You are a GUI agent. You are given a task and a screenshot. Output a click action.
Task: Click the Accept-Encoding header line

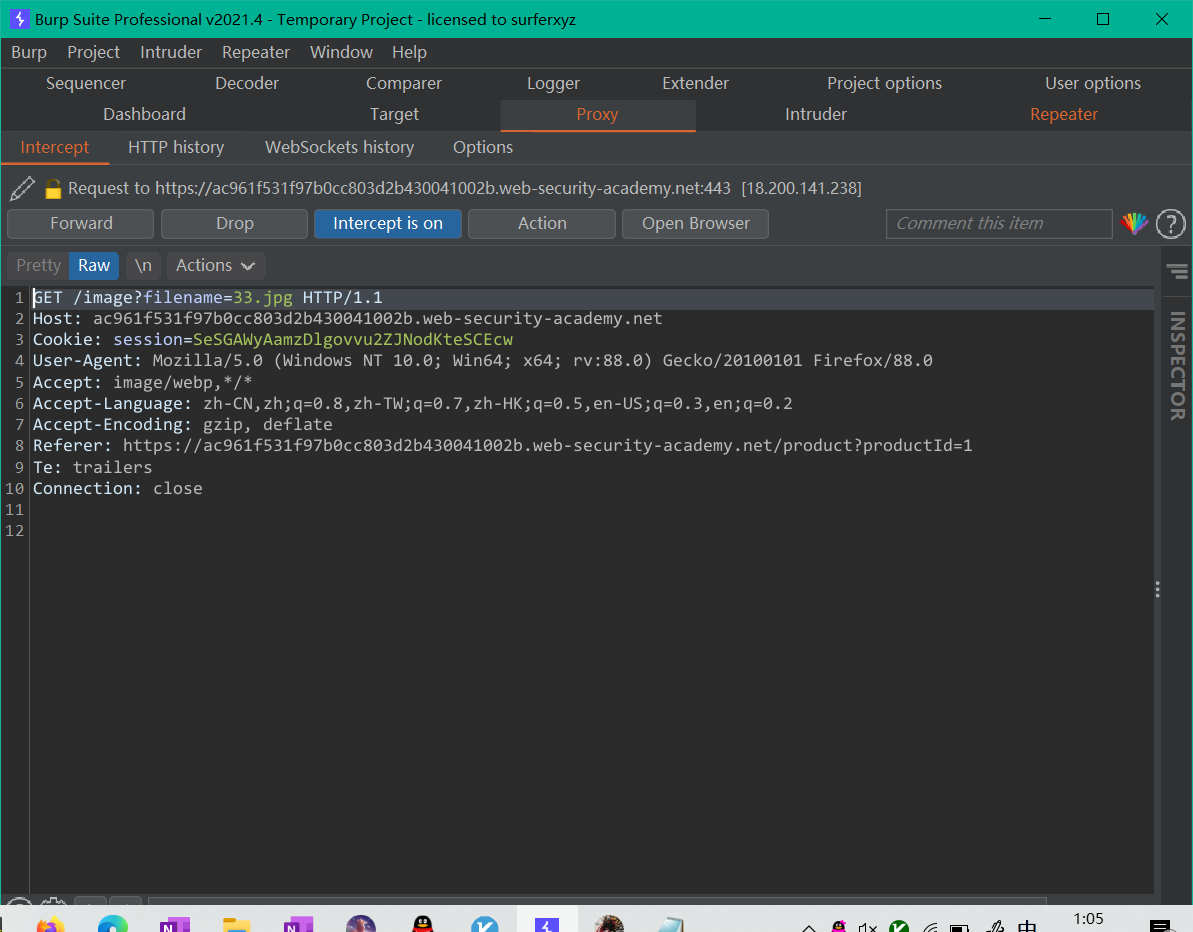click(183, 425)
